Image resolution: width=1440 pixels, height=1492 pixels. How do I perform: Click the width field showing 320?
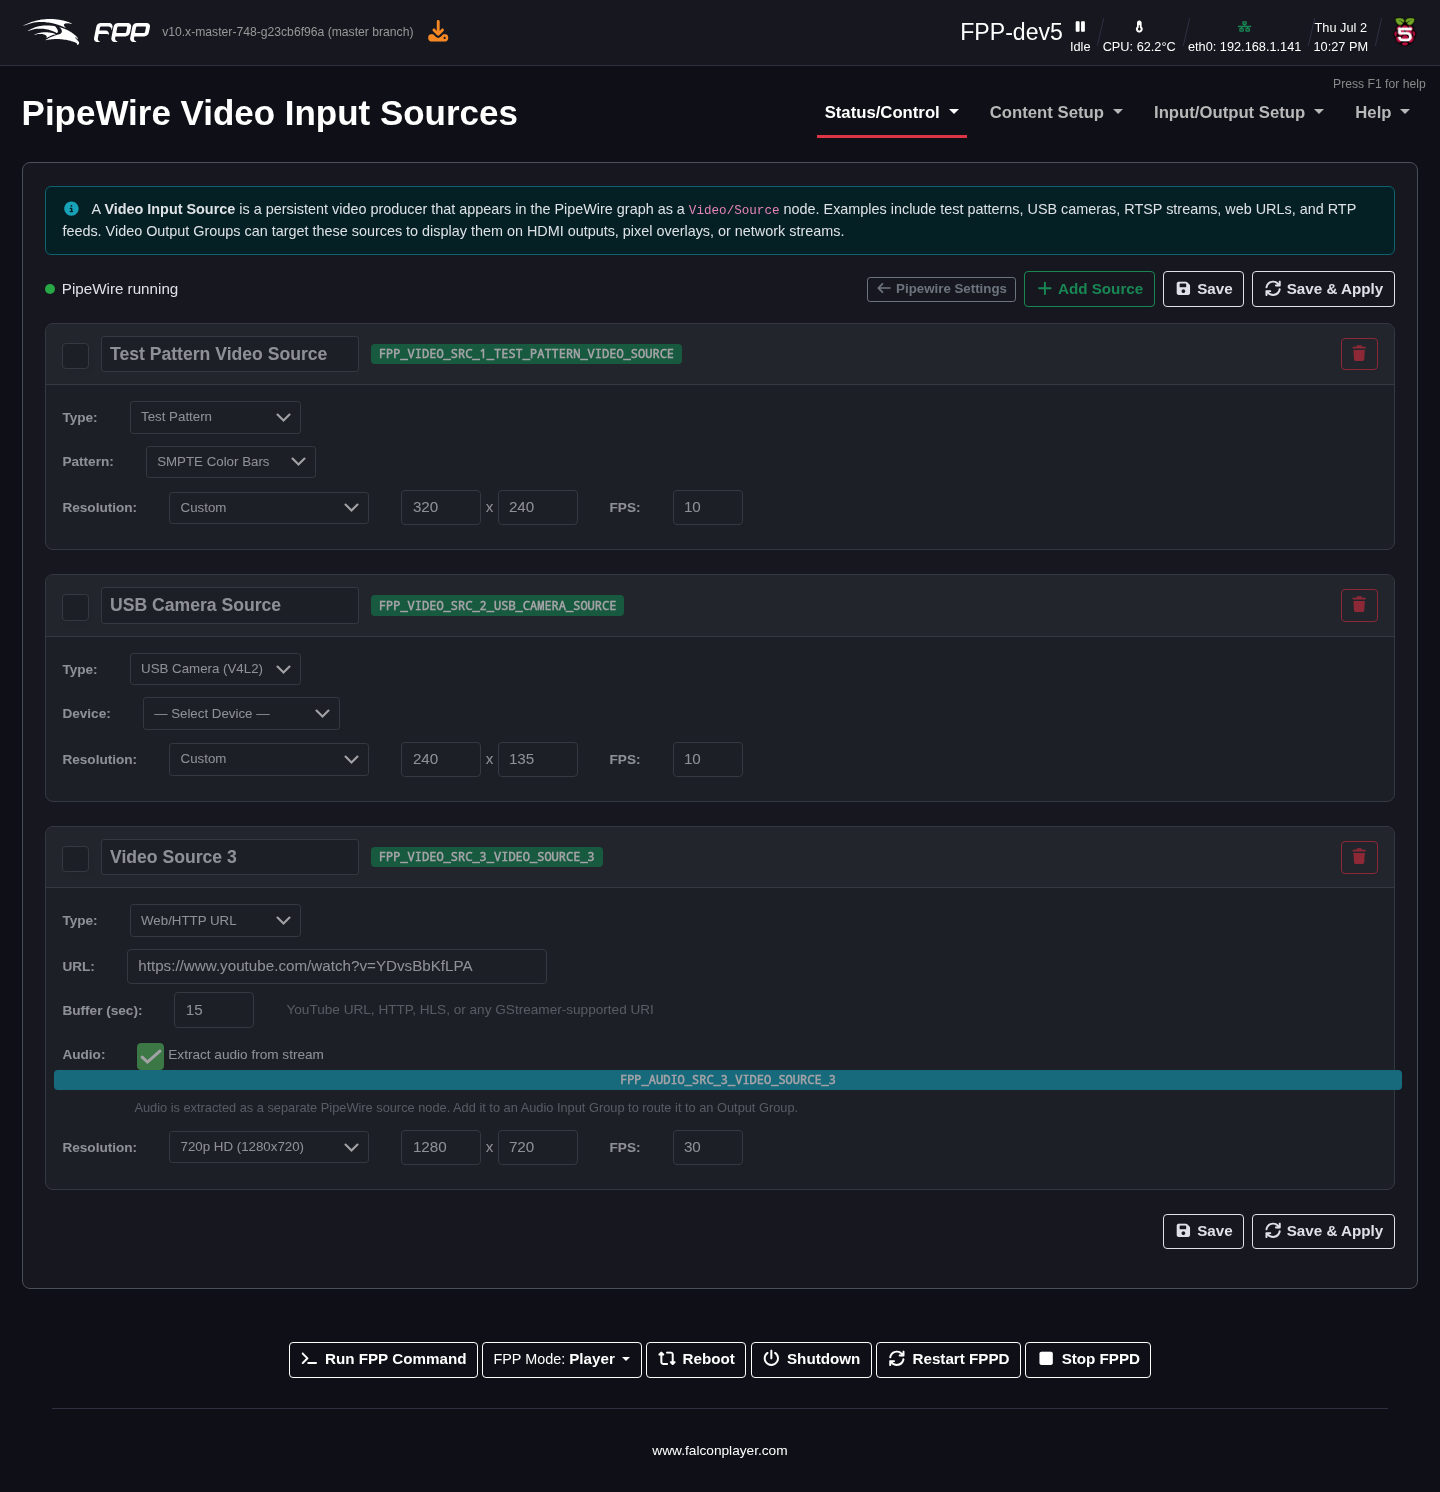[x=441, y=507]
